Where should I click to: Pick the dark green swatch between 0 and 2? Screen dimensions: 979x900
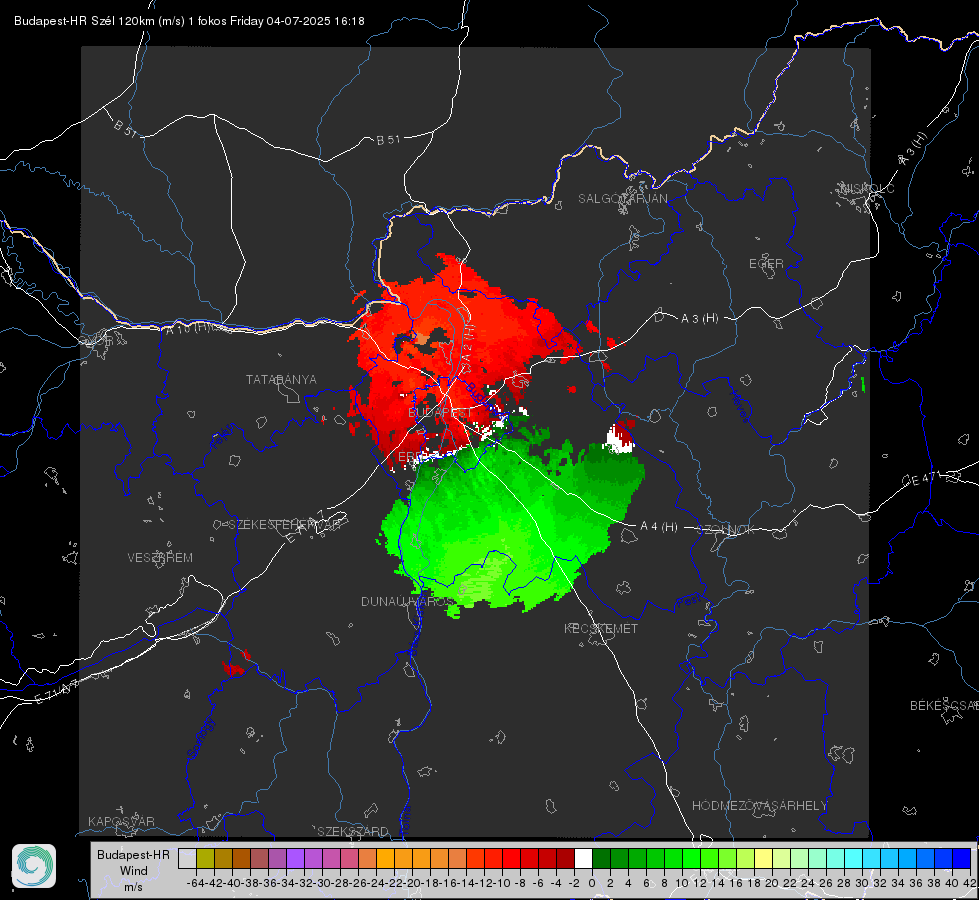[x=601, y=858]
